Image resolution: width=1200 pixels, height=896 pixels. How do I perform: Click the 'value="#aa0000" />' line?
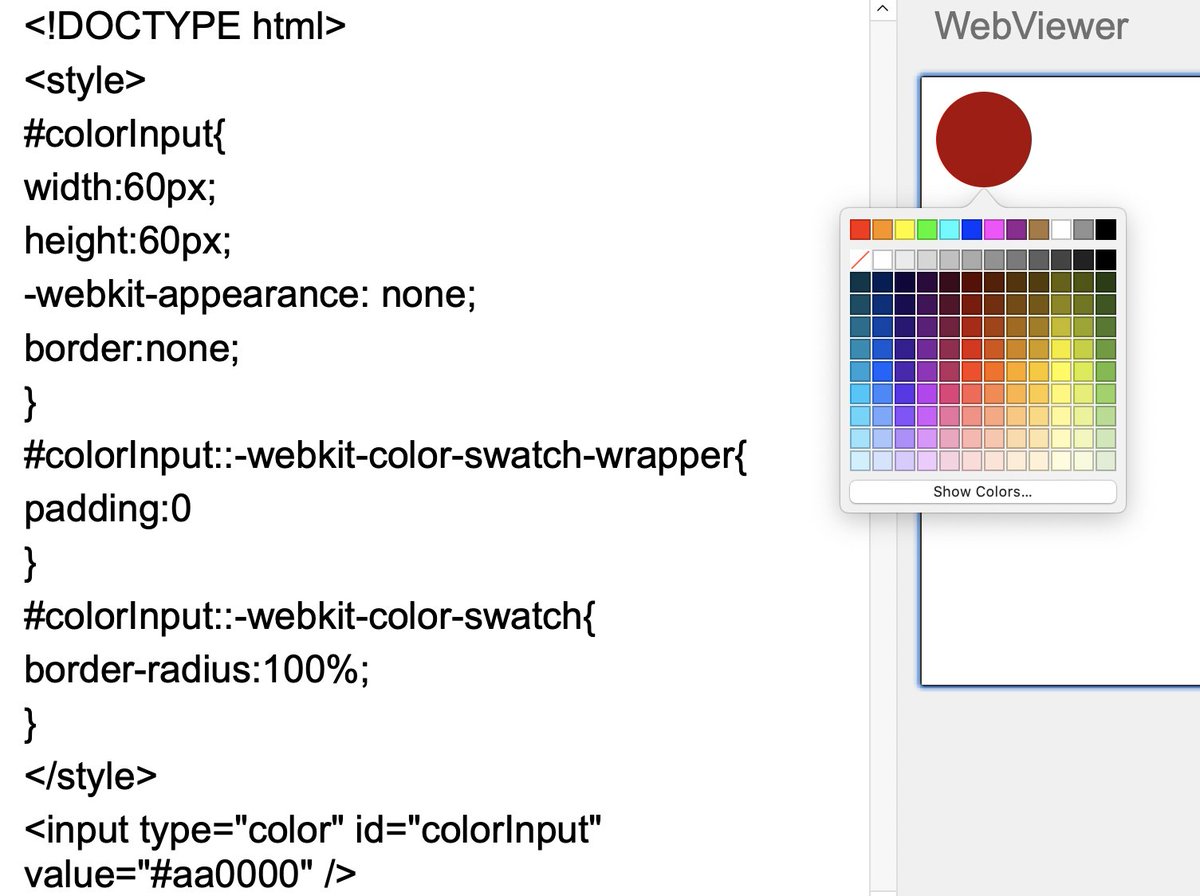click(190, 874)
